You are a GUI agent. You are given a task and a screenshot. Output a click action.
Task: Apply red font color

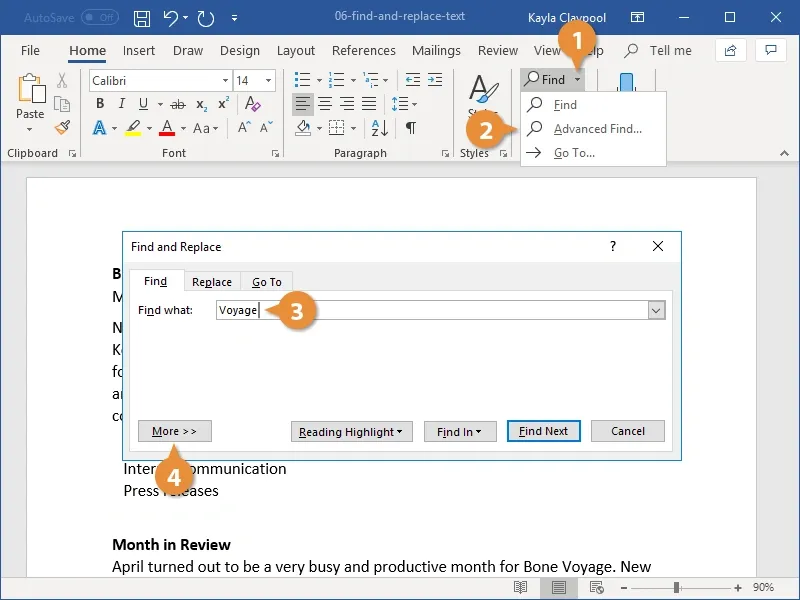pos(167,128)
